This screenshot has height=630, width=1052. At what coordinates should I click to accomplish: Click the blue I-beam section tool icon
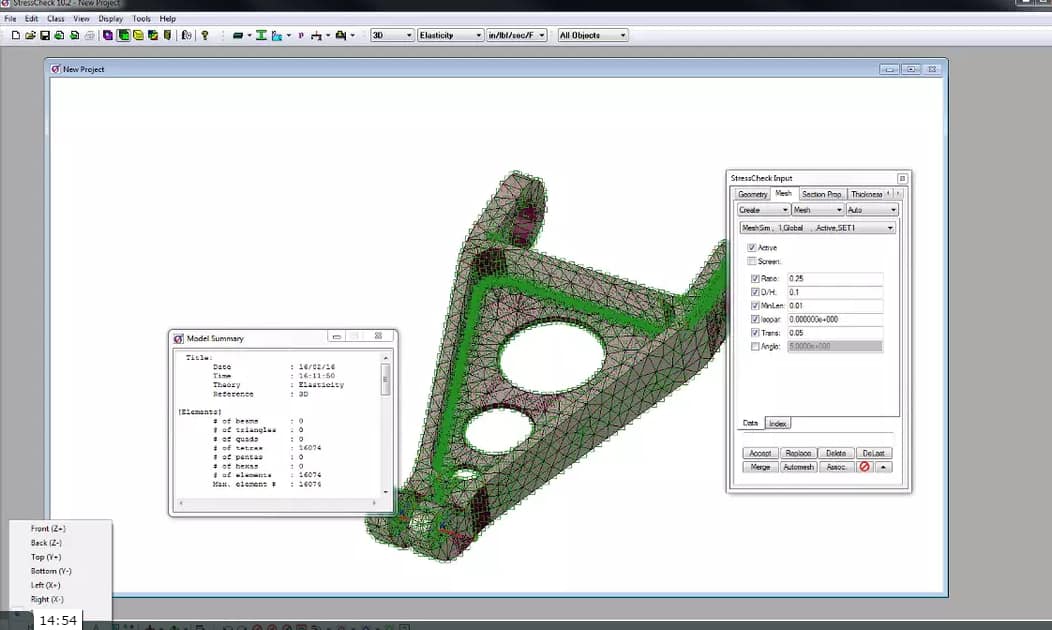[262, 35]
